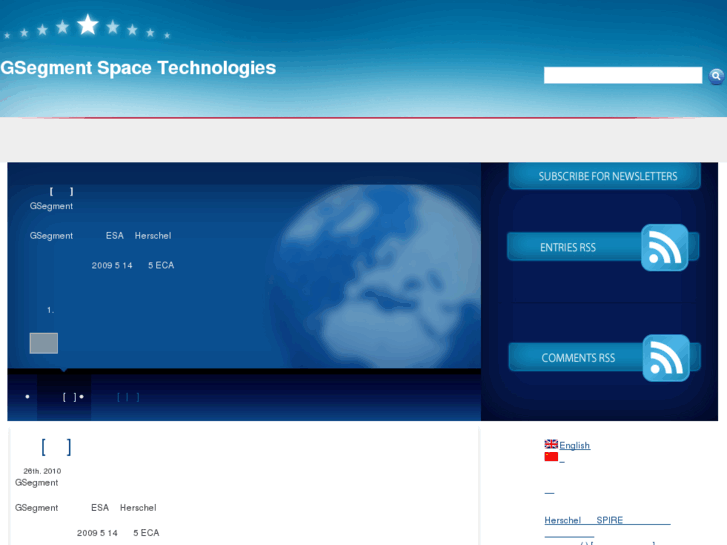Click the UK flag icon

551,444
